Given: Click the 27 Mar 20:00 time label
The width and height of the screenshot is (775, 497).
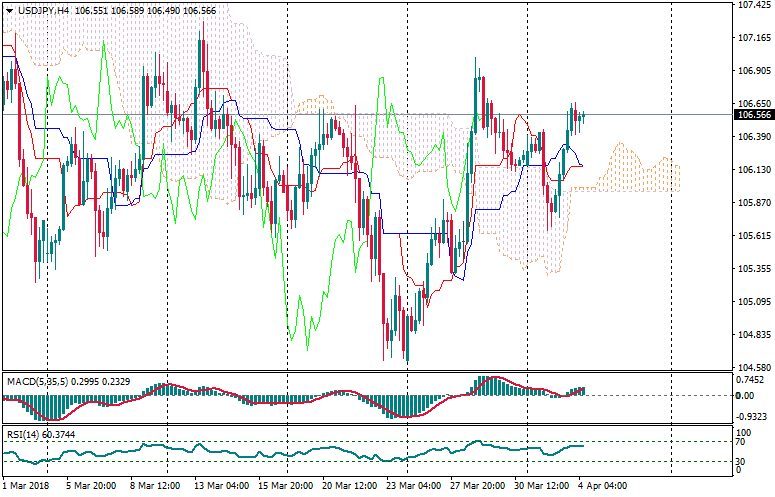Looking at the screenshot, I should click(x=477, y=486).
